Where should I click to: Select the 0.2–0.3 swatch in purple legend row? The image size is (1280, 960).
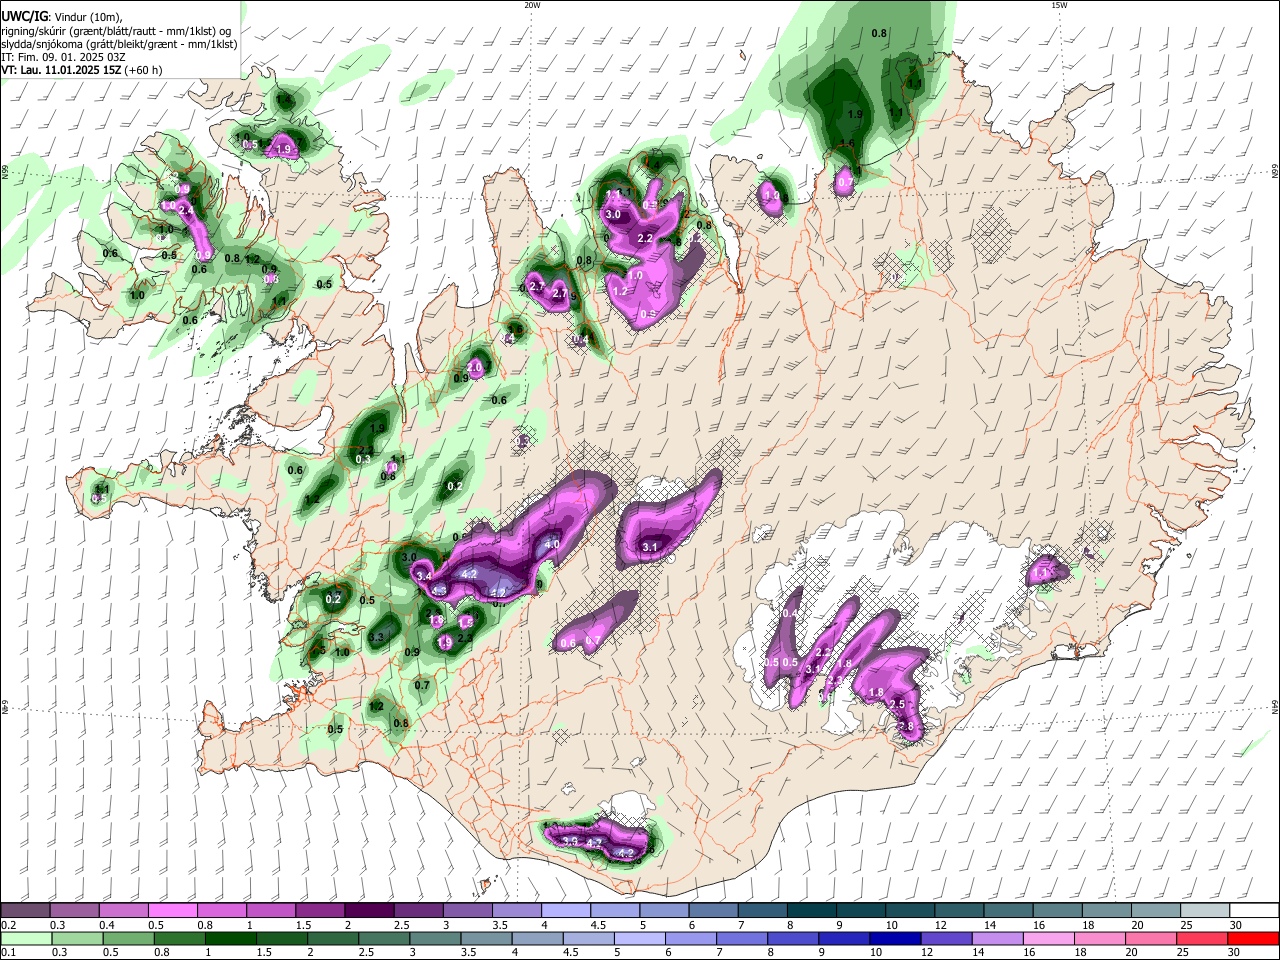click(25, 911)
